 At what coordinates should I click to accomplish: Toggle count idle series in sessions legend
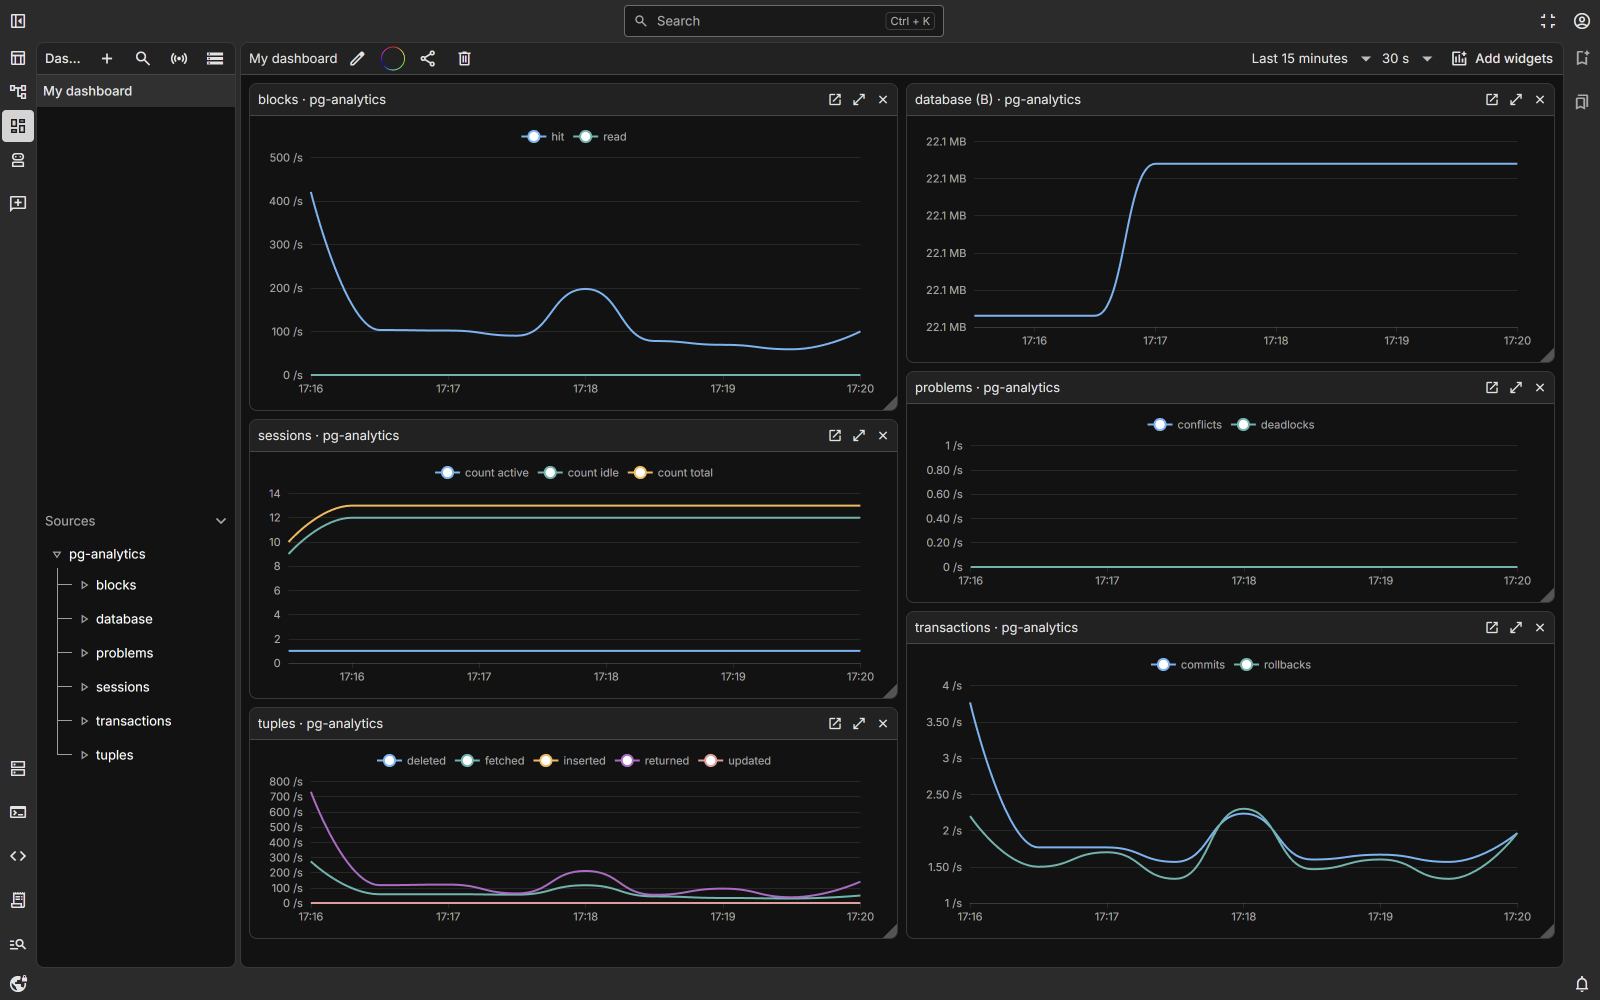click(578, 473)
